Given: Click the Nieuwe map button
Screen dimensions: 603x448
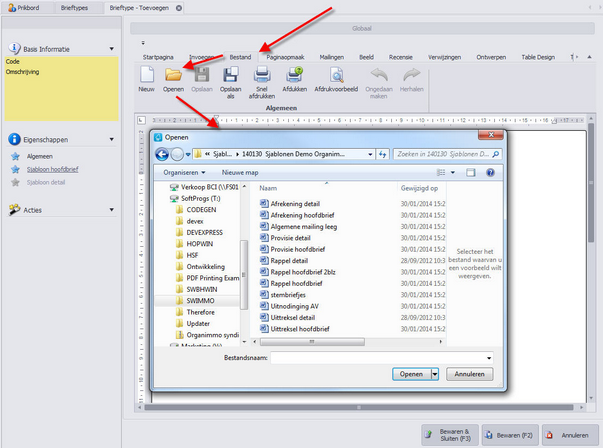Looking at the screenshot, I should click(240, 172).
